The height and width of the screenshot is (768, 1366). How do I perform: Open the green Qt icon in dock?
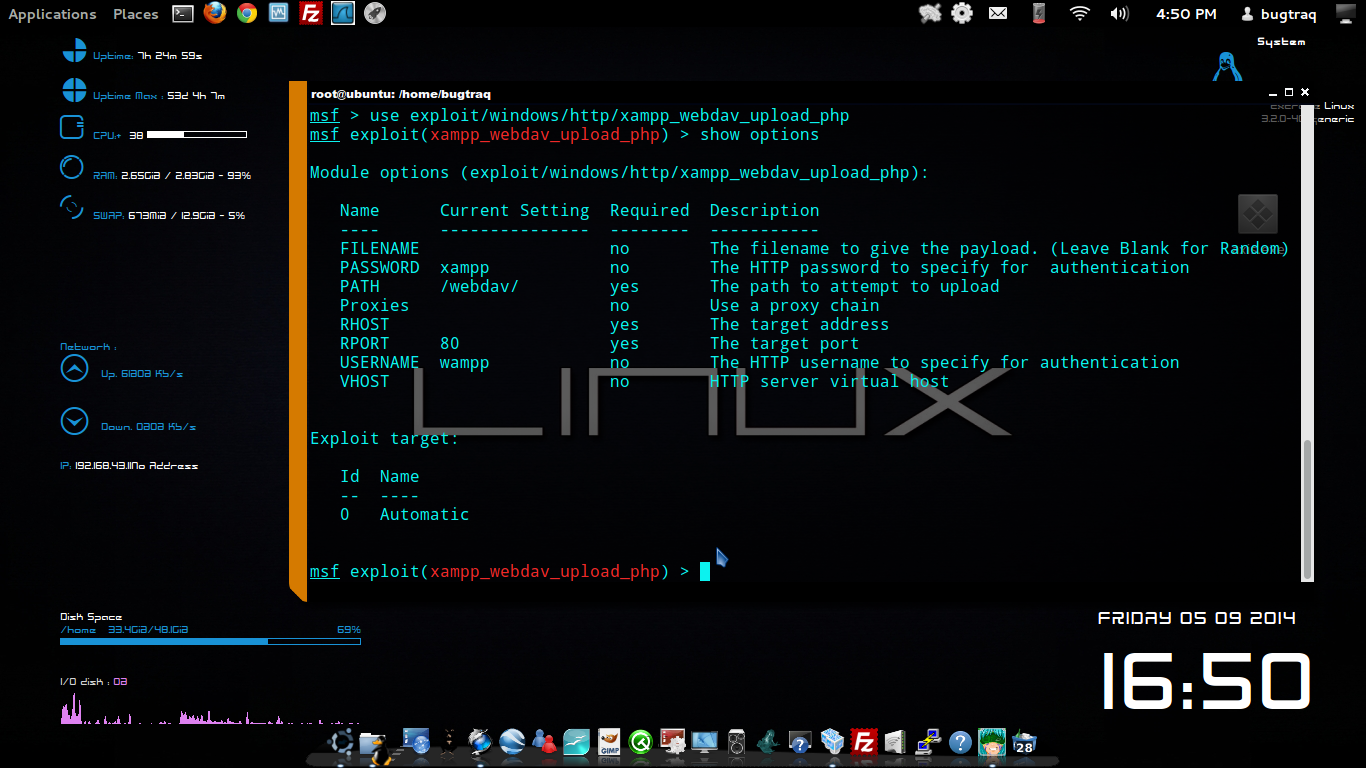tap(641, 742)
